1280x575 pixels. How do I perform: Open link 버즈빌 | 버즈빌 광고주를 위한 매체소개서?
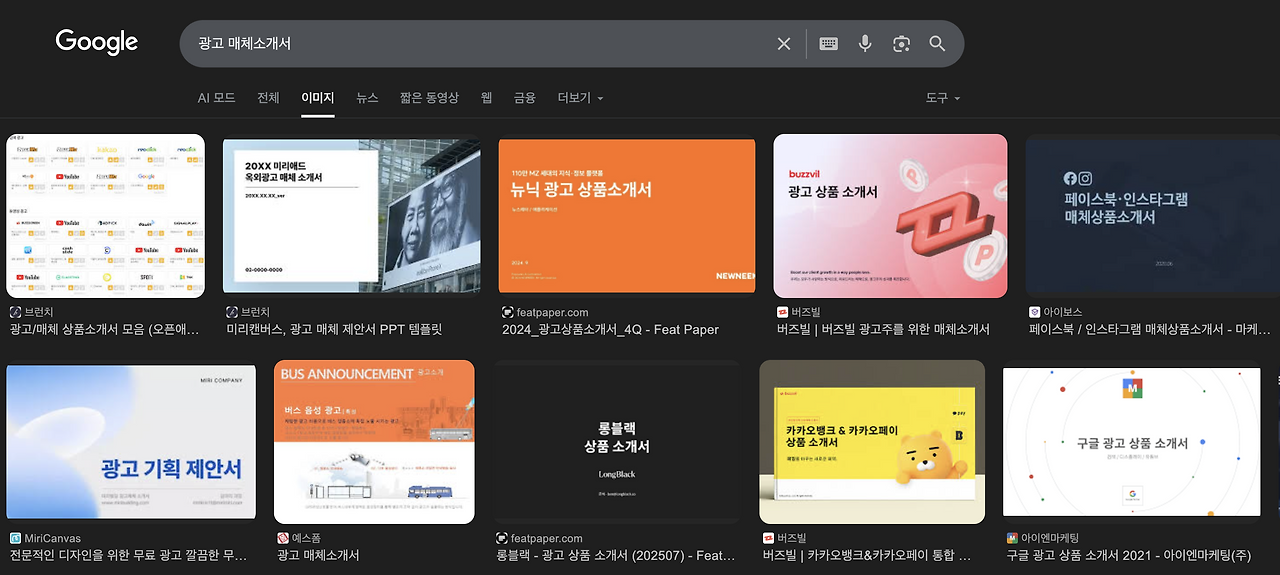[x=883, y=329]
